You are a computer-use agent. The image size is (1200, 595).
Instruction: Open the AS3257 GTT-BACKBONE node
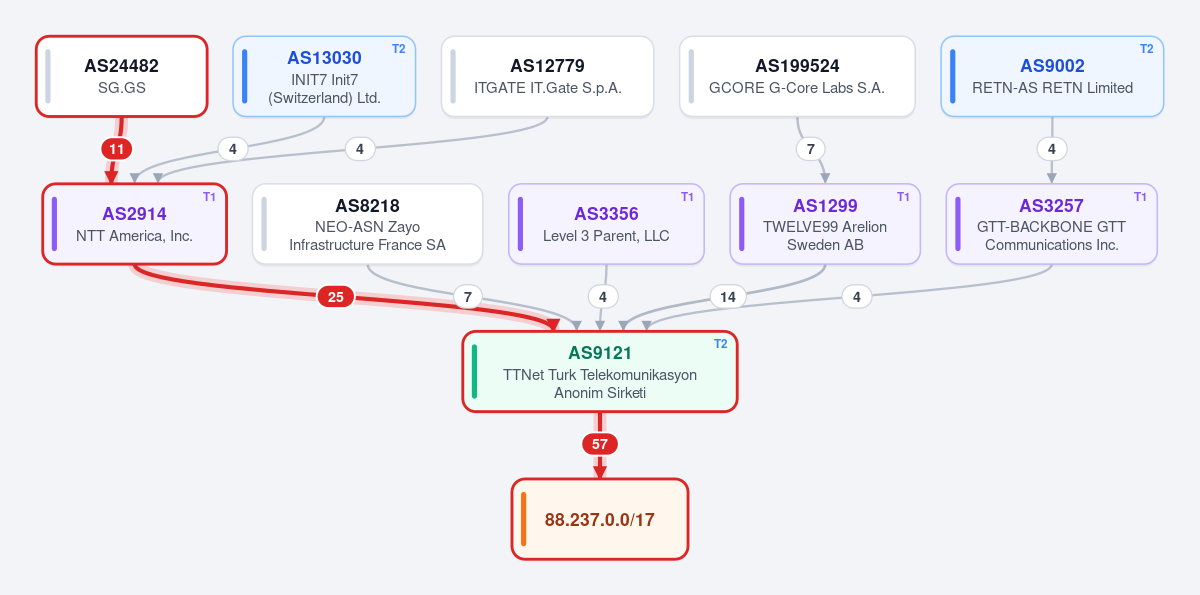(x=1051, y=224)
